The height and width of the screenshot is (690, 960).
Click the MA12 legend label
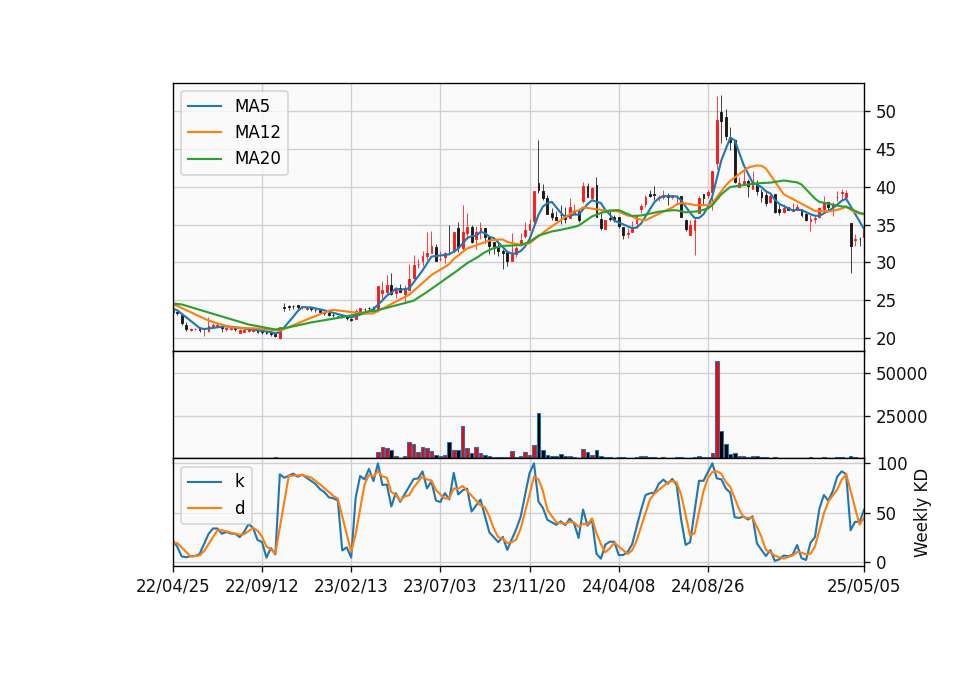tap(257, 132)
